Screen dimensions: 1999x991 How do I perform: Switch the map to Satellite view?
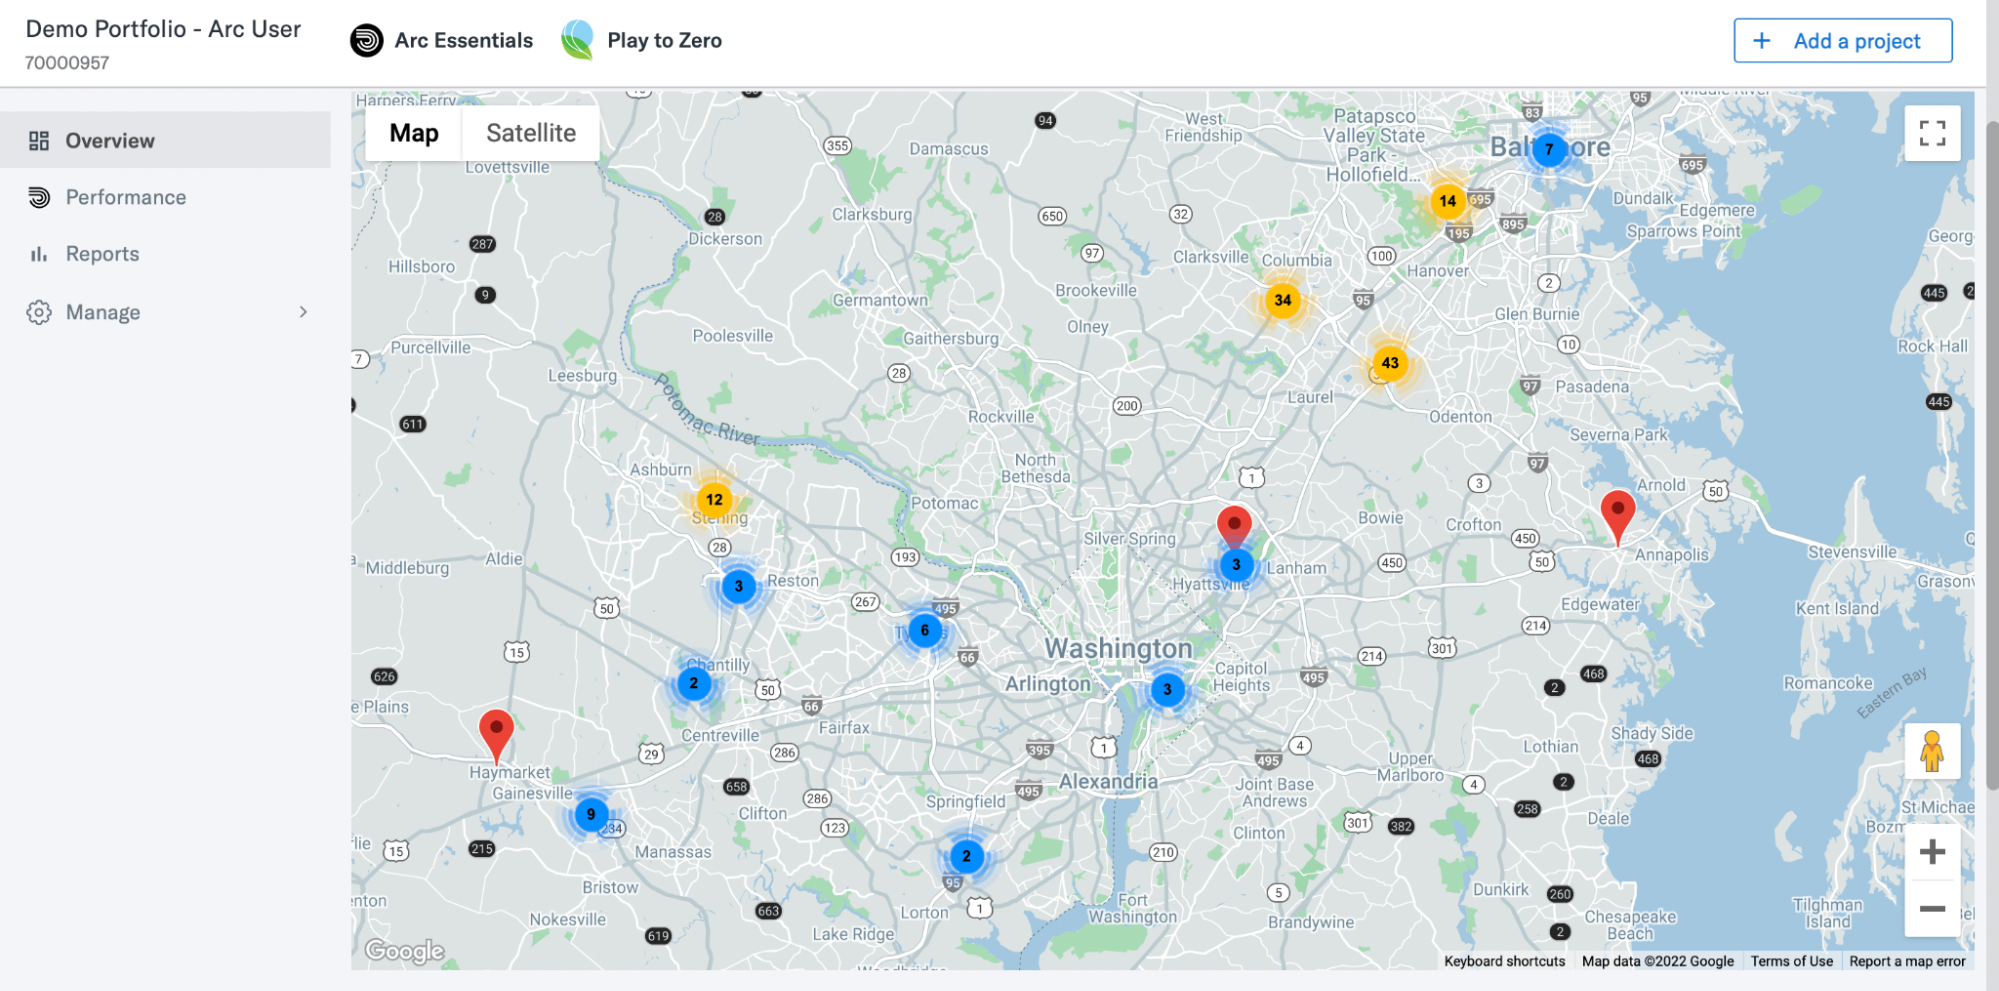[x=531, y=133]
